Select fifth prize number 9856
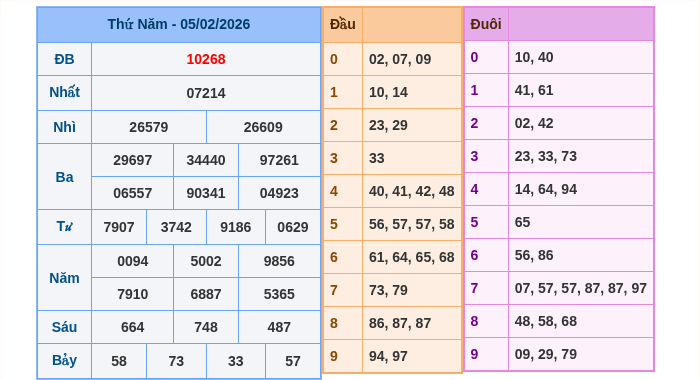The height and width of the screenshot is (380, 700). pos(279,261)
